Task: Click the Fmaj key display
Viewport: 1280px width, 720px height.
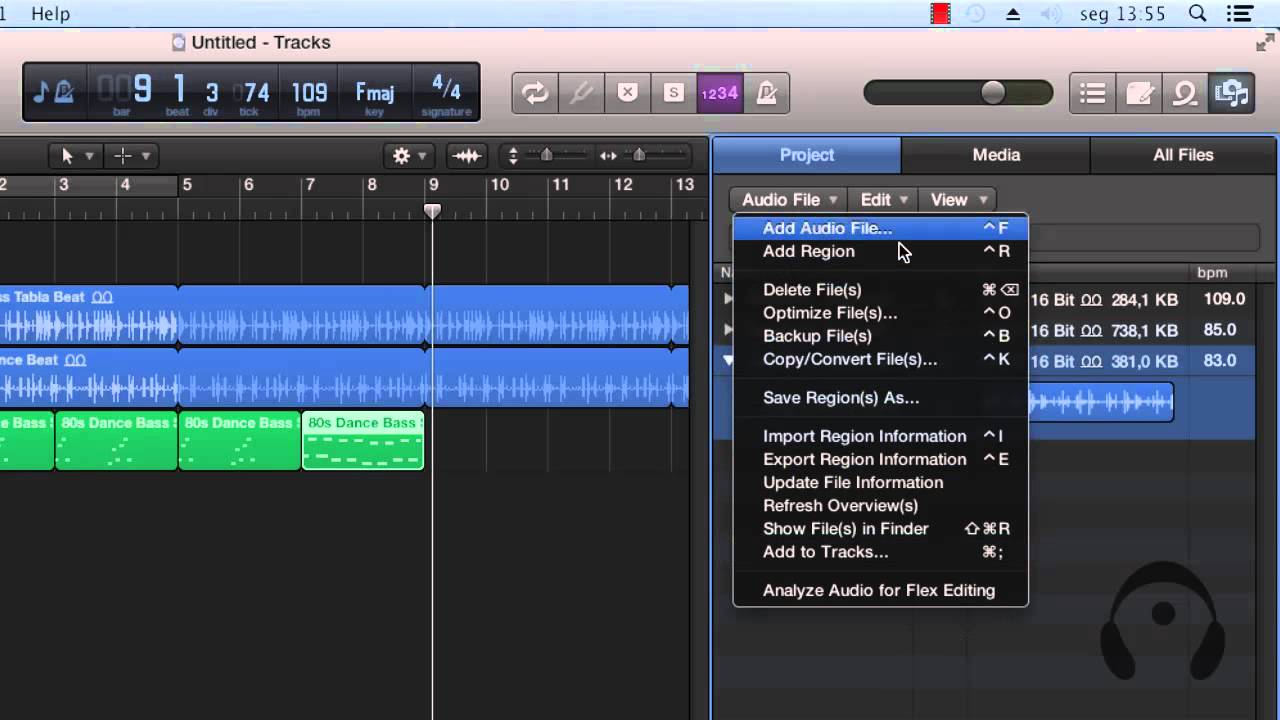Action: pos(375,93)
